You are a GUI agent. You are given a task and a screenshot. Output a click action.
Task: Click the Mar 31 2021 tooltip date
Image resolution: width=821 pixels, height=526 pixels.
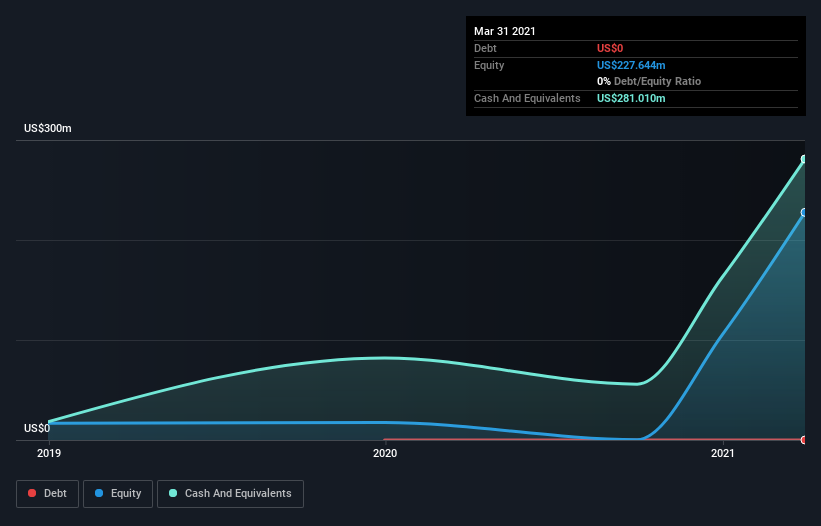[x=505, y=31]
